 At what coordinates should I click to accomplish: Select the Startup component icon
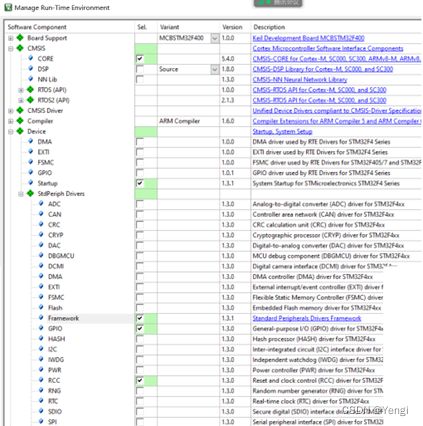tap(31, 183)
